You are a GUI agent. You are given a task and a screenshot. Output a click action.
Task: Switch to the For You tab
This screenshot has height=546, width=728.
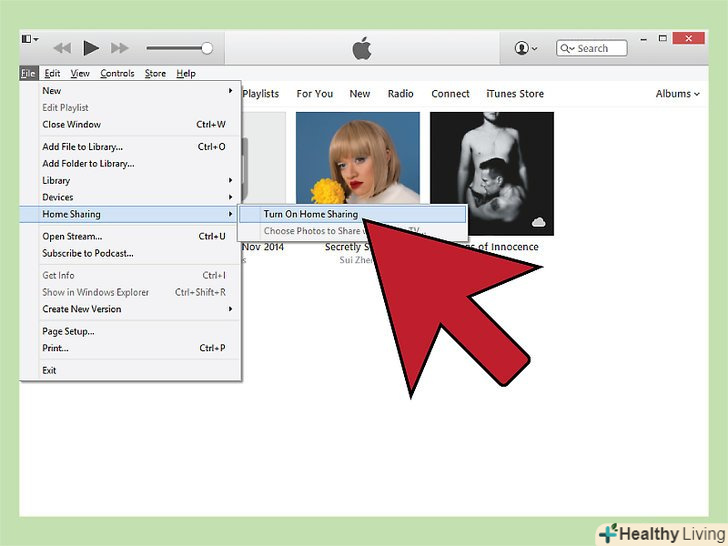tap(315, 94)
